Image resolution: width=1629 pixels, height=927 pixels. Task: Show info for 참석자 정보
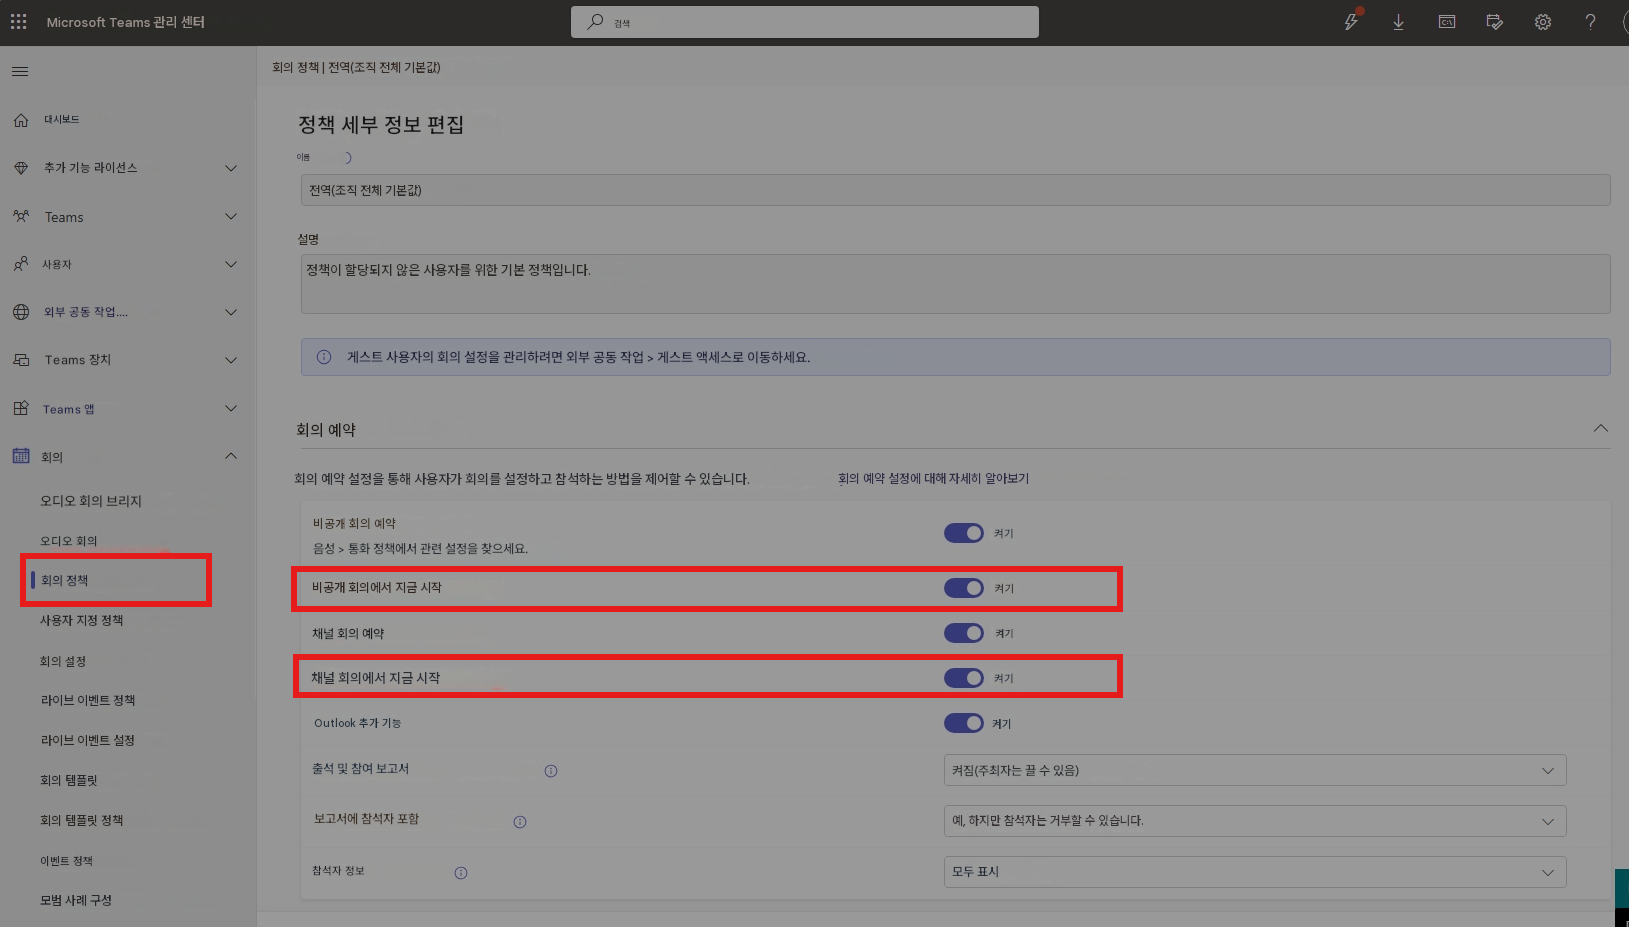[x=461, y=873]
